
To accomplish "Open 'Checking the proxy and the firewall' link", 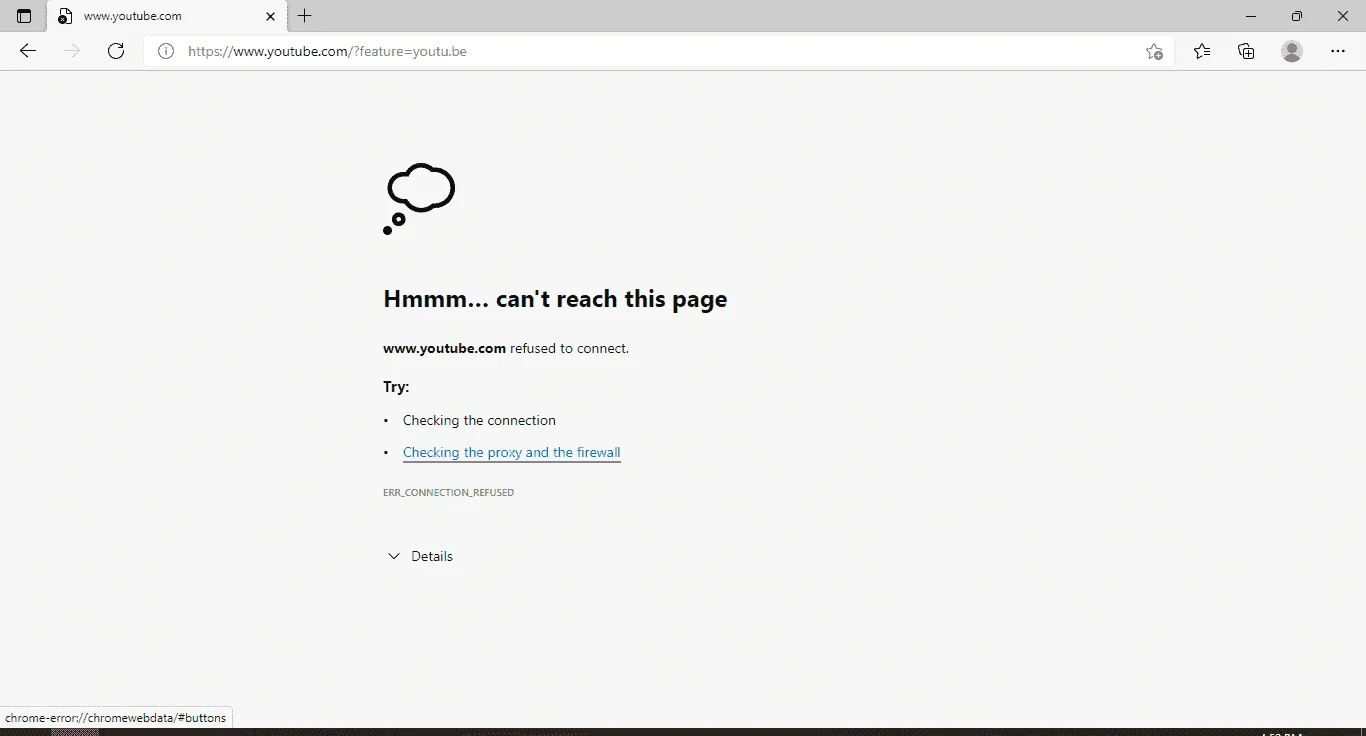I will (511, 453).
